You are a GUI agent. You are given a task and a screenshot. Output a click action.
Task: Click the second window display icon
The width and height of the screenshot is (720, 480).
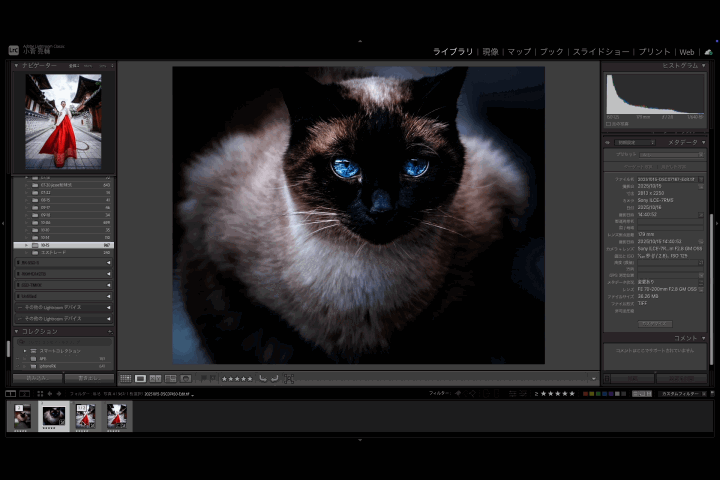[25, 394]
